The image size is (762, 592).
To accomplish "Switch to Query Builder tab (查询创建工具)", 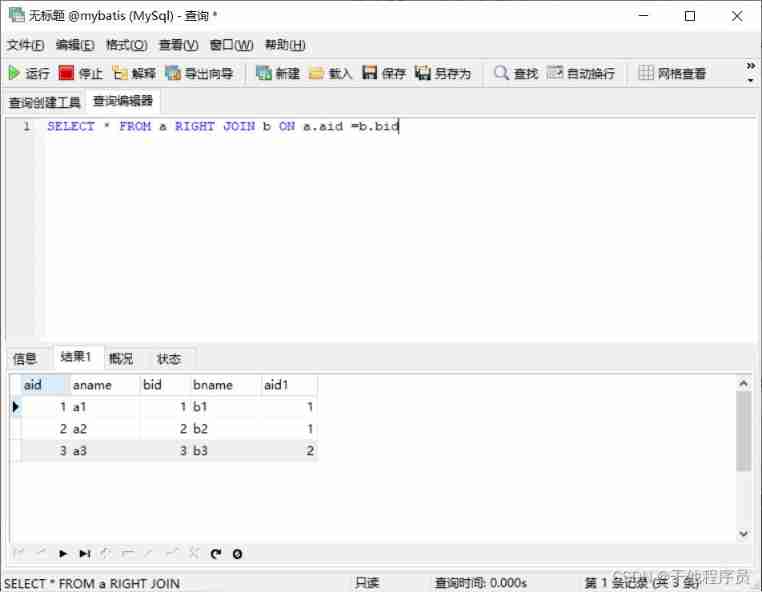I will pos(45,103).
